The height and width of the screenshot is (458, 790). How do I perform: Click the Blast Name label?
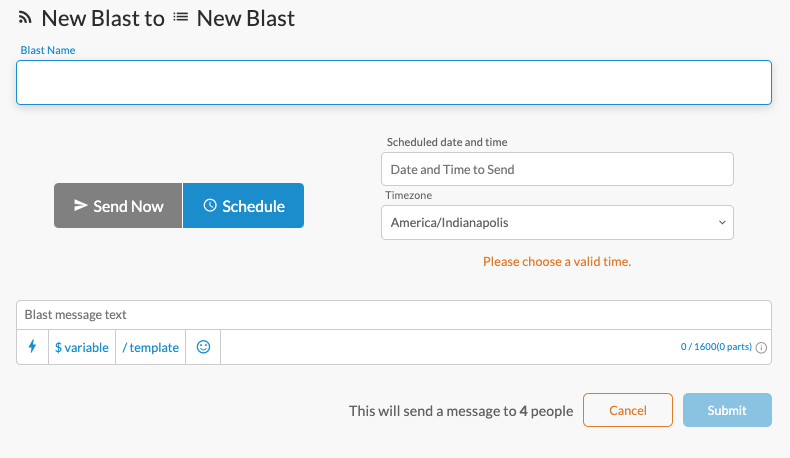pyautogui.click(x=48, y=50)
